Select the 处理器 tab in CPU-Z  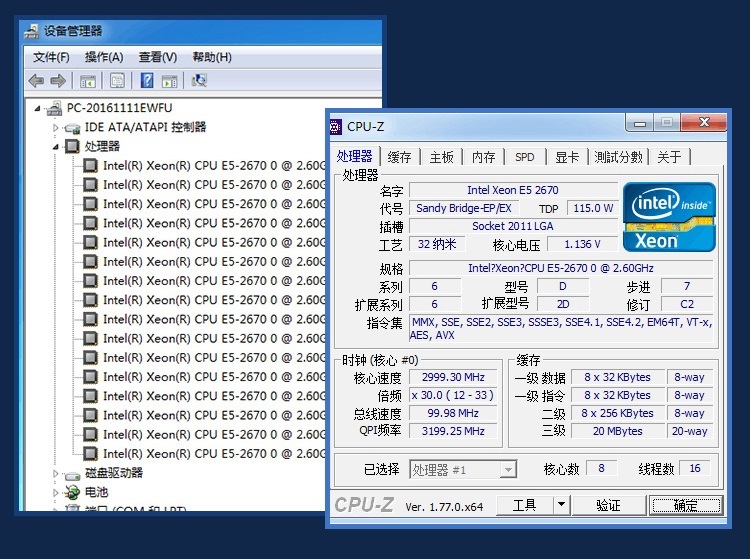[x=354, y=156]
